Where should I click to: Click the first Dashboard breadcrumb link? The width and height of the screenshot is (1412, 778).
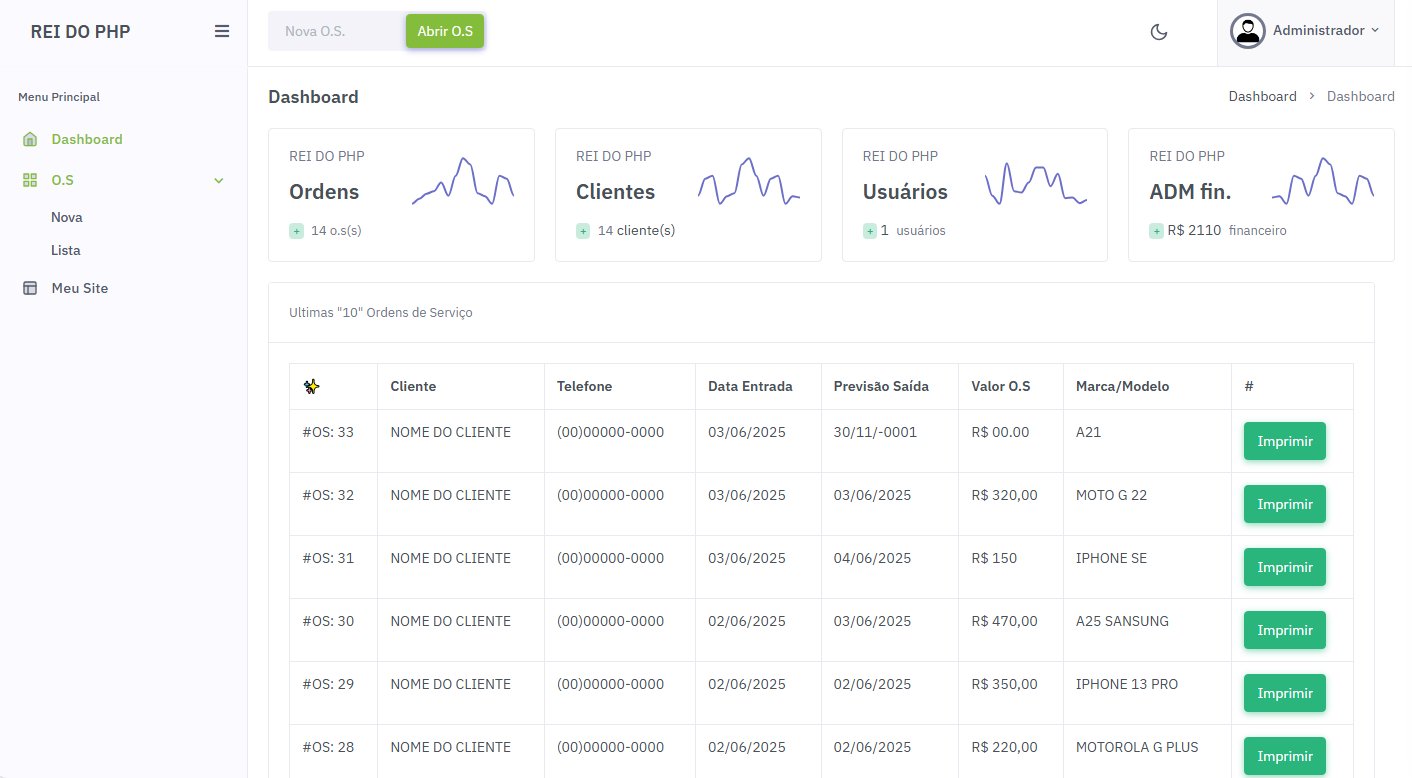pos(1262,97)
